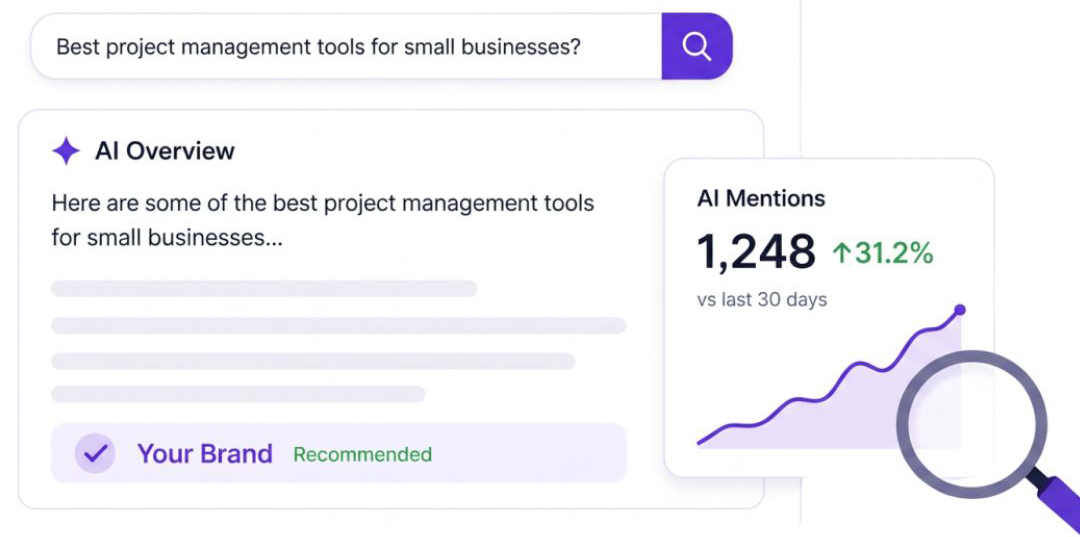This screenshot has height=537, width=1080.
Task: Open the AI Overview heading
Action: click(165, 151)
